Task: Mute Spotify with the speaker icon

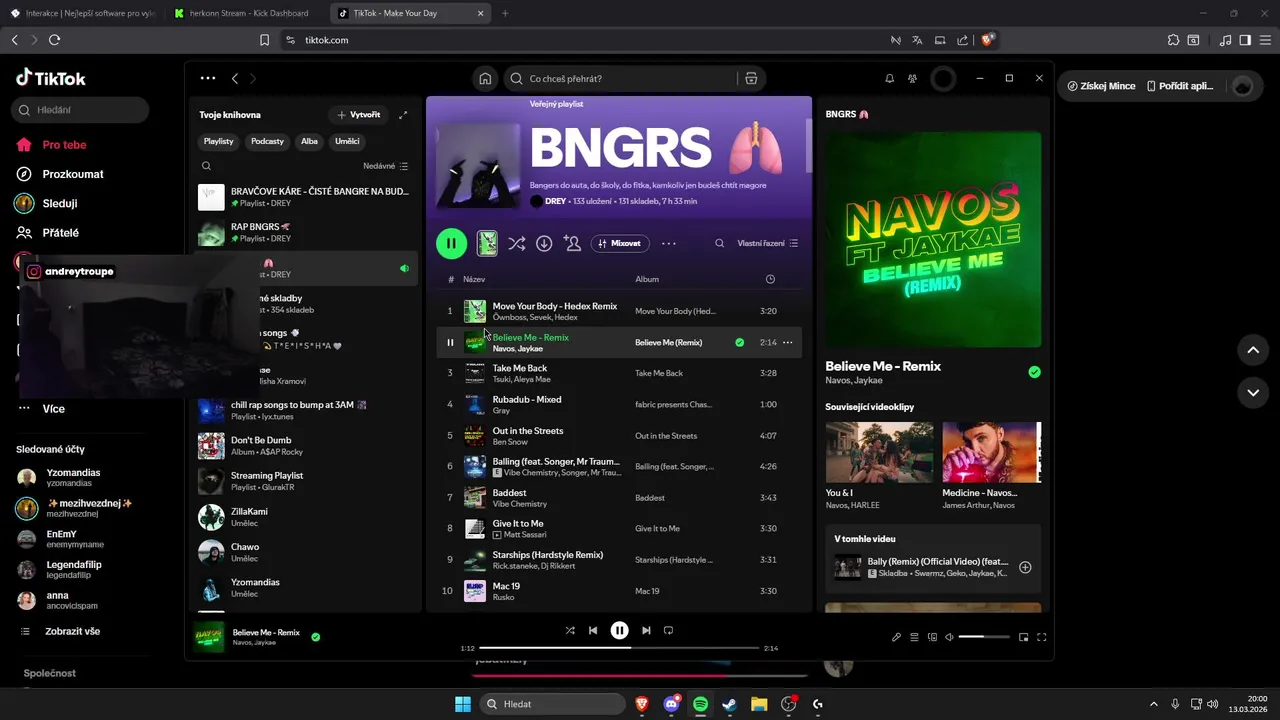Action: [949, 637]
